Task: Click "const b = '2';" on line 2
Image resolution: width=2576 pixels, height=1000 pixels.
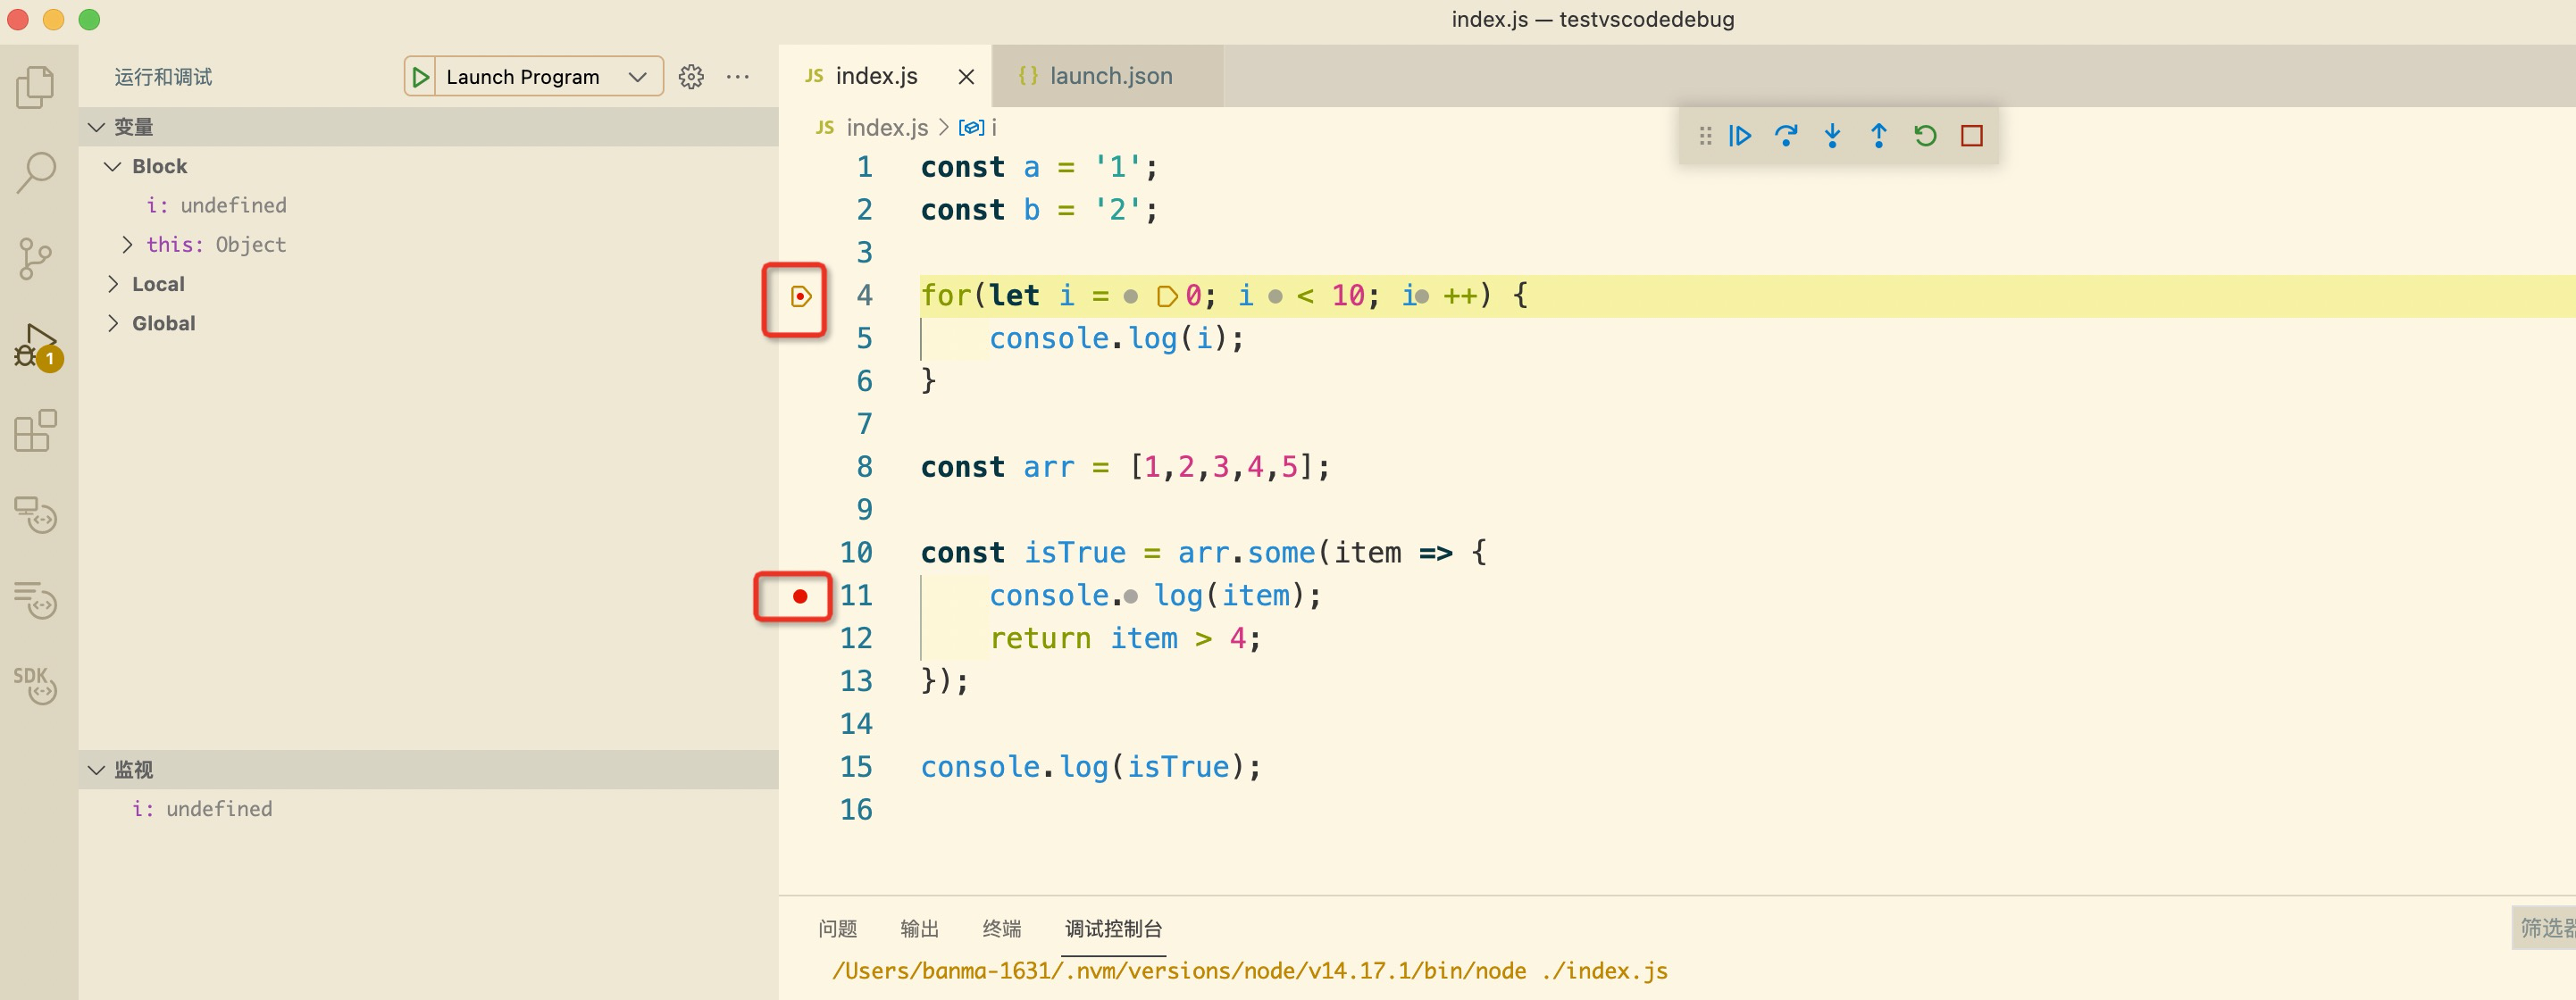Action: pyautogui.click(x=1040, y=210)
